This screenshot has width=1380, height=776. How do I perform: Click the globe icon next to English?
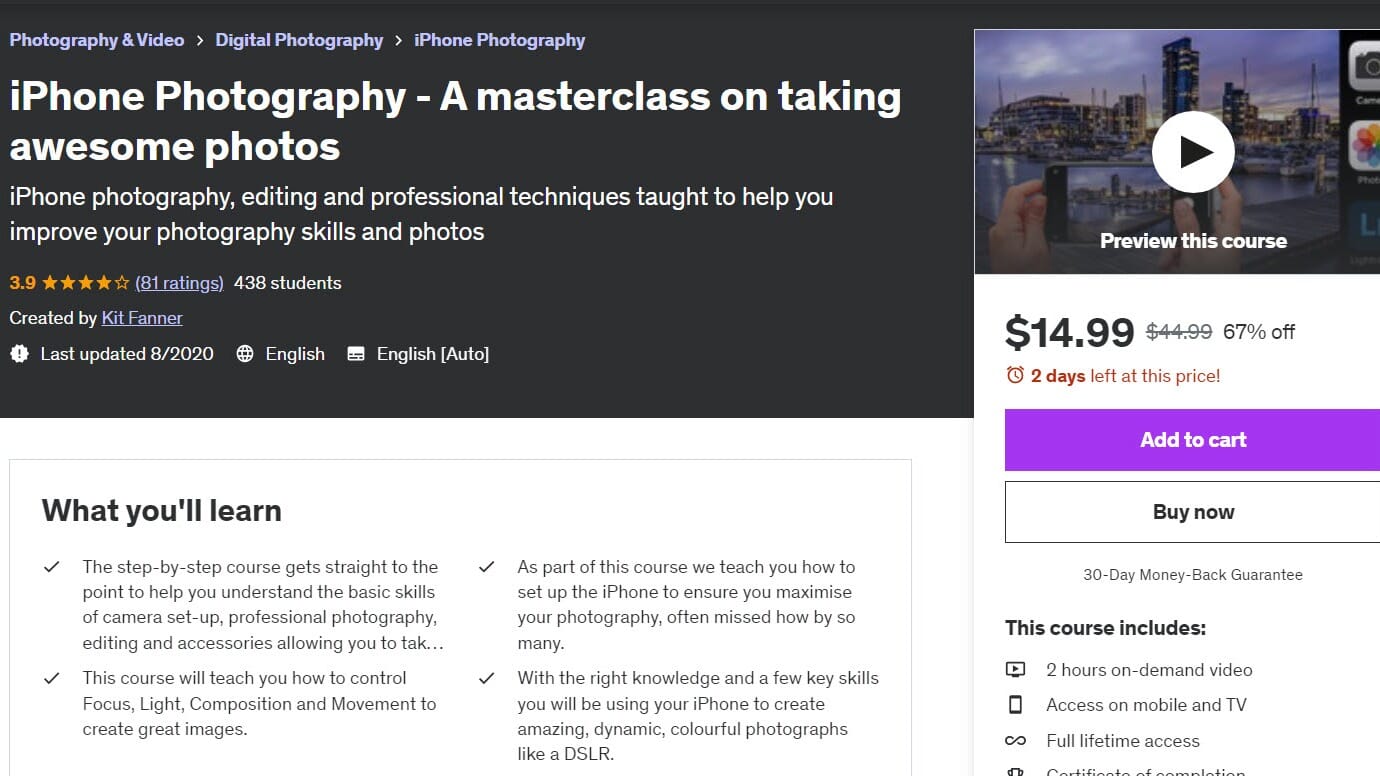point(246,354)
